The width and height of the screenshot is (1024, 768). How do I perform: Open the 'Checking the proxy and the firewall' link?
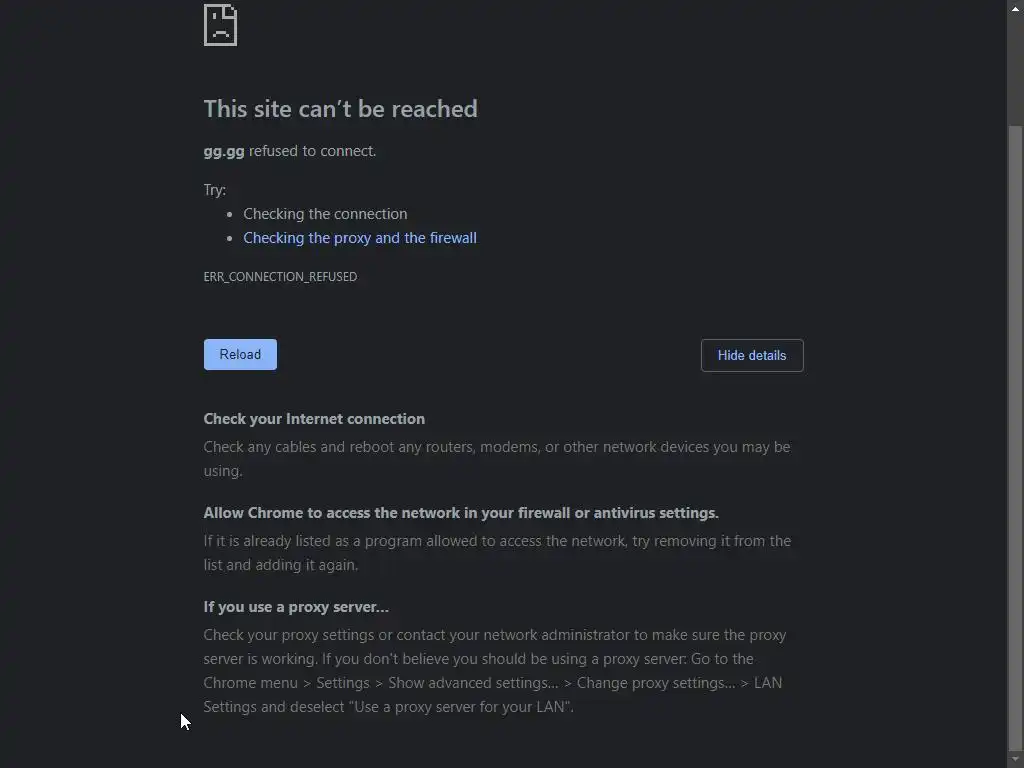360,238
